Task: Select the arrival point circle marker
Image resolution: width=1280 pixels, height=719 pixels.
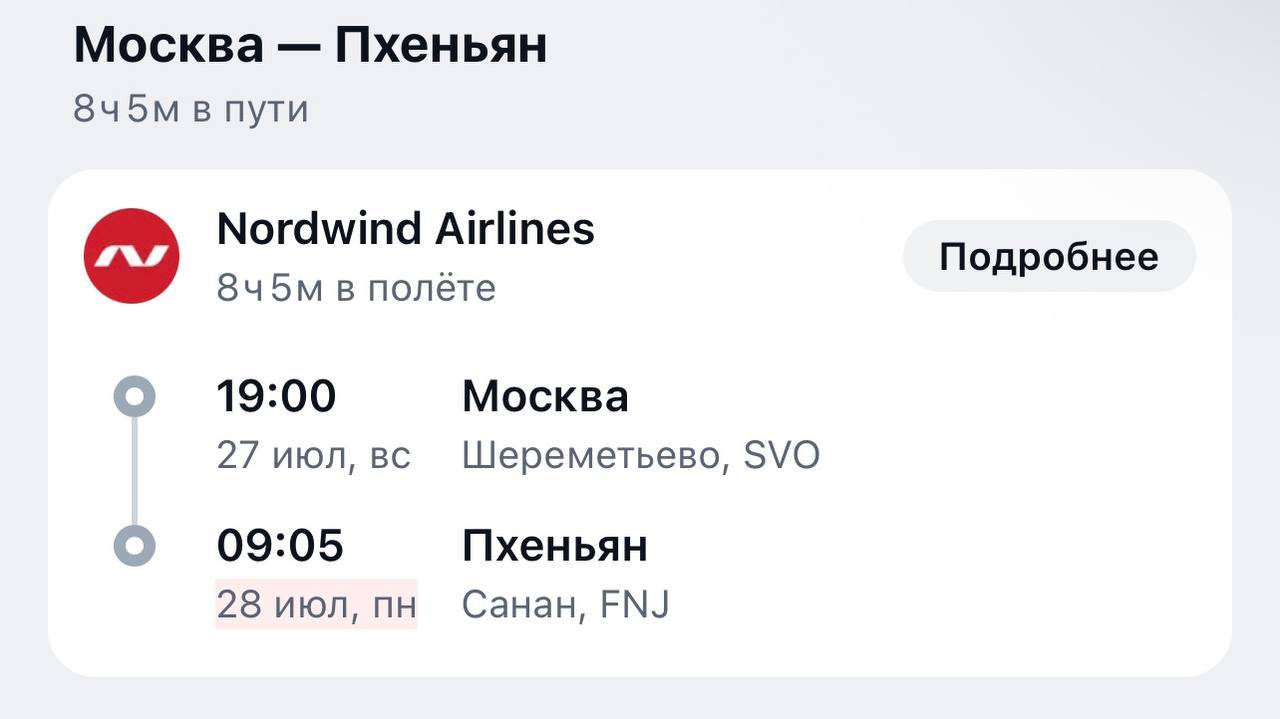Action: pyautogui.click(x=135, y=546)
